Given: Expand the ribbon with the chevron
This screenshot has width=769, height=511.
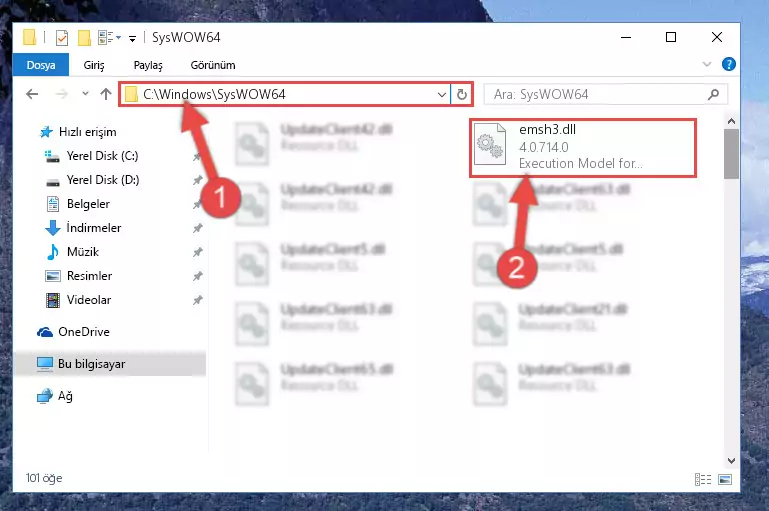Looking at the screenshot, I should (707, 64).
